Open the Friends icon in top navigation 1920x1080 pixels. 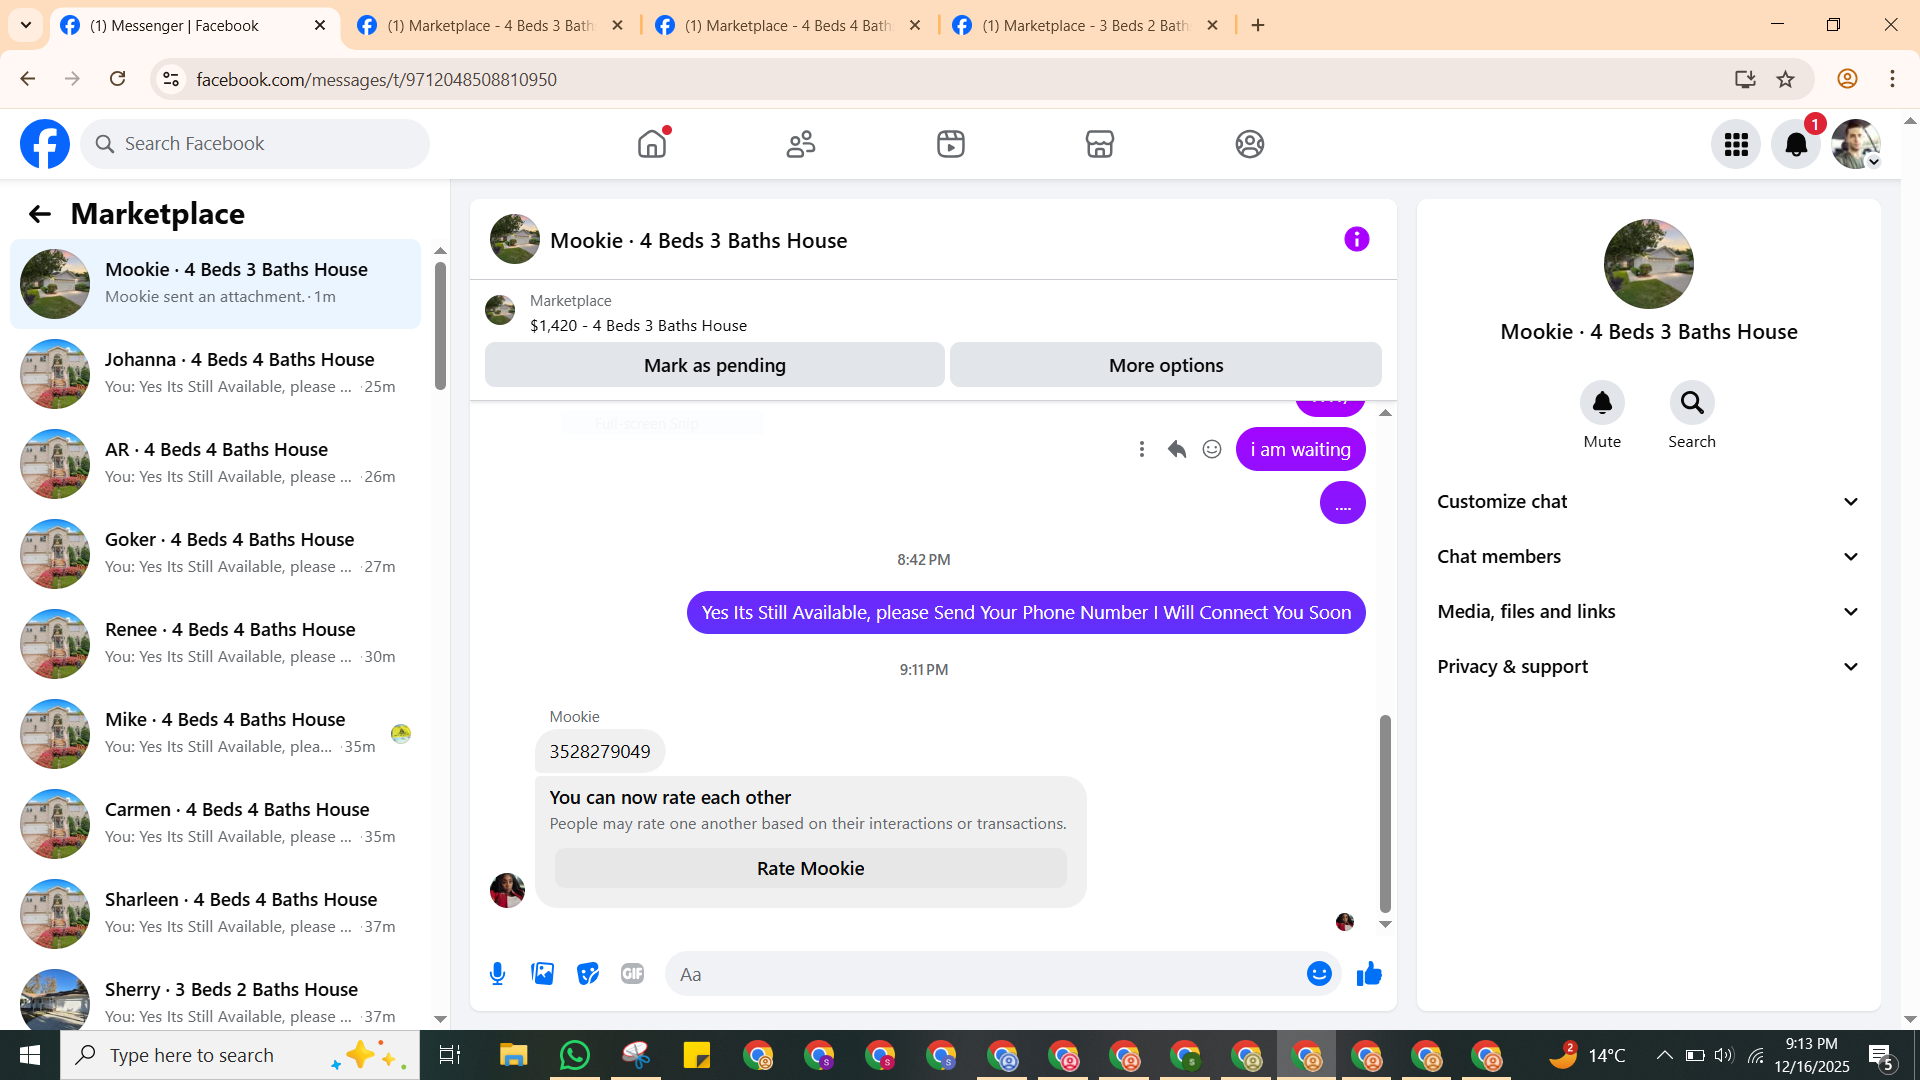[x=801, y=144]
